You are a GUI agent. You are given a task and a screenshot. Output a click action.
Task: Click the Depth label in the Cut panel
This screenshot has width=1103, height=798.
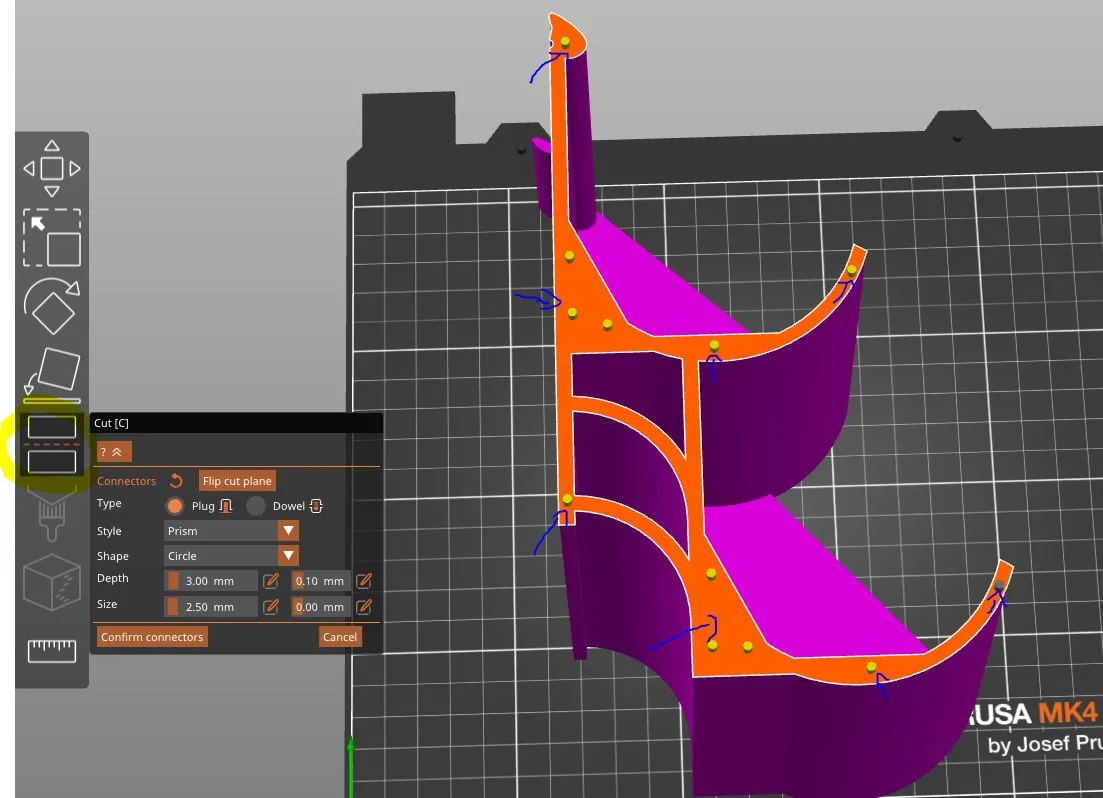point(113,578)
